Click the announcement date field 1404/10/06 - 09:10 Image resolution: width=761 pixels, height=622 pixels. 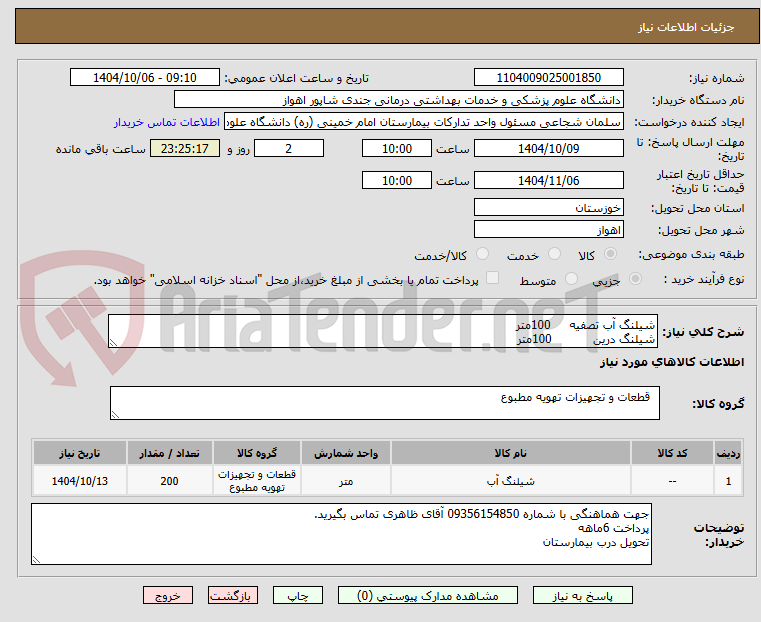tap(145, 78)
